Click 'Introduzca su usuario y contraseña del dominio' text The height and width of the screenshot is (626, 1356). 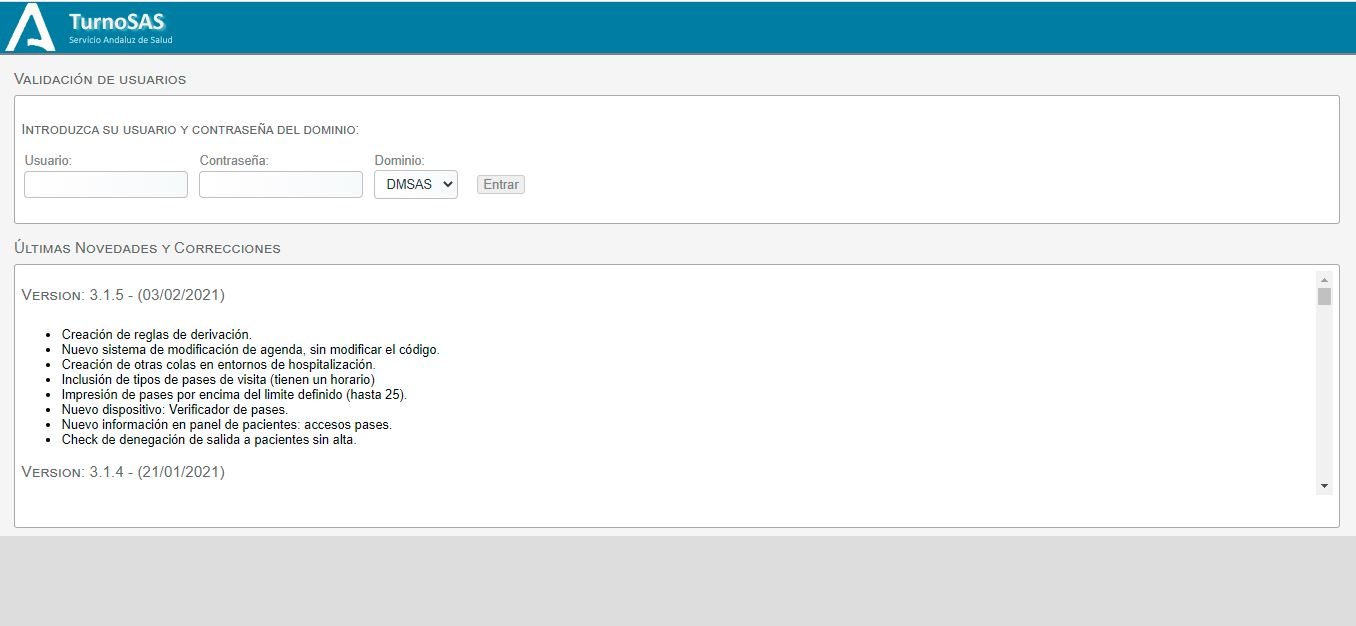pyautogui.click(x=190, y=129)
